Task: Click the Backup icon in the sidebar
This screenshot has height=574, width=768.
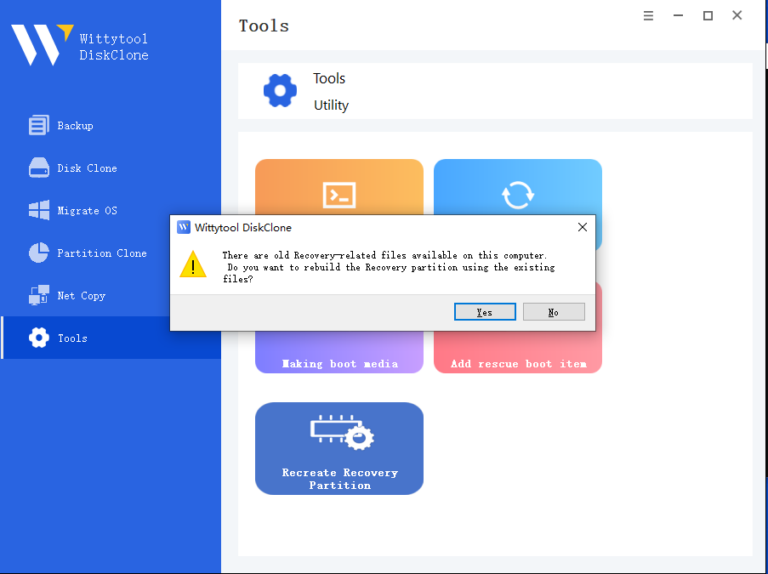Action: click(39, 125)
